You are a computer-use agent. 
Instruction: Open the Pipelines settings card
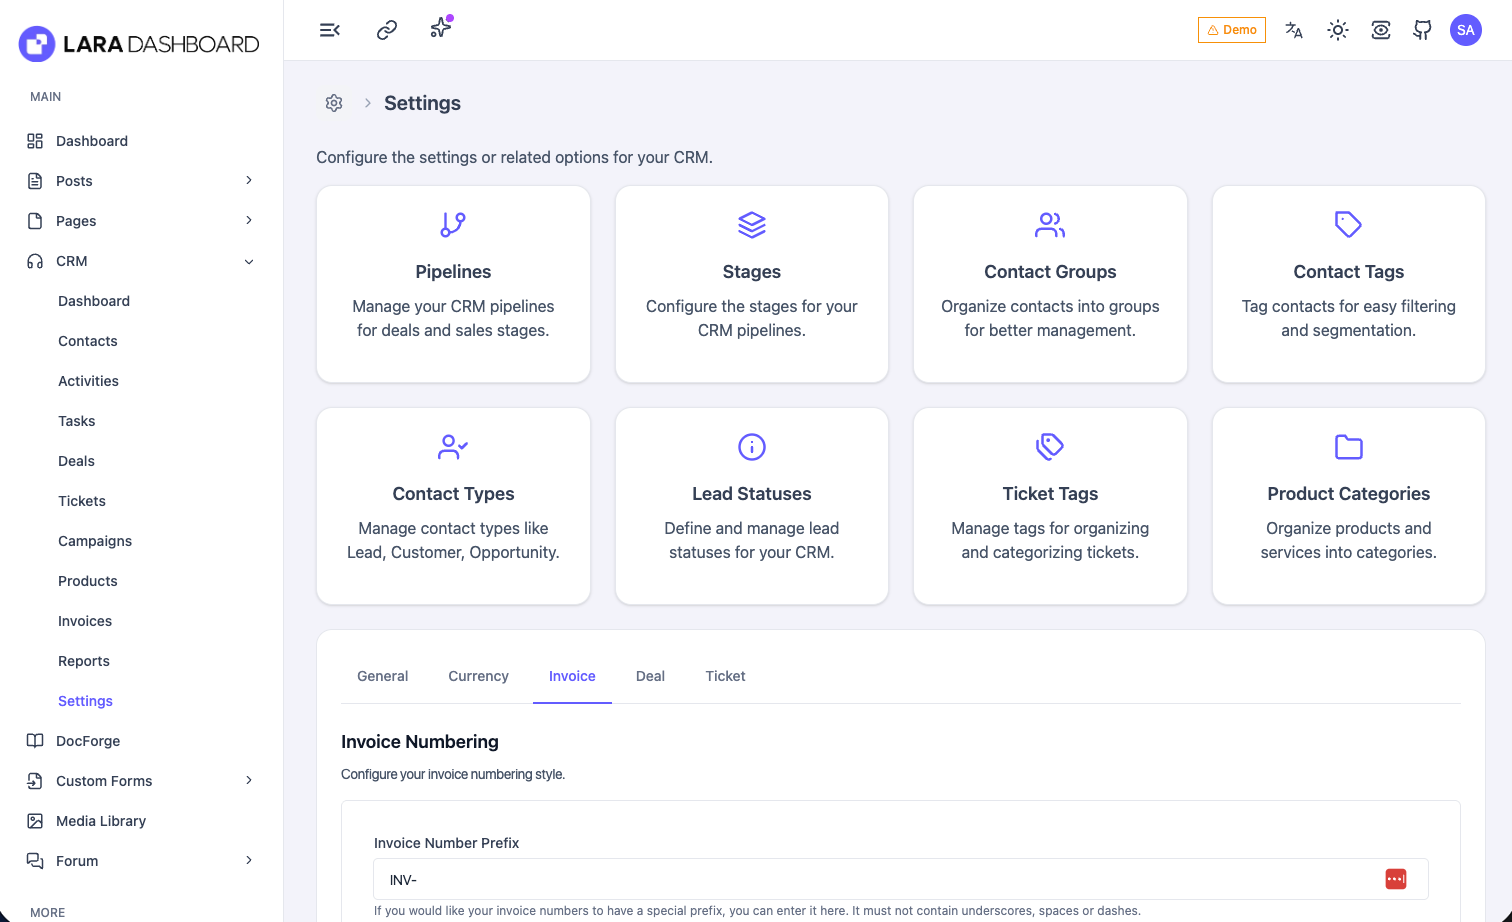(453, 284)
